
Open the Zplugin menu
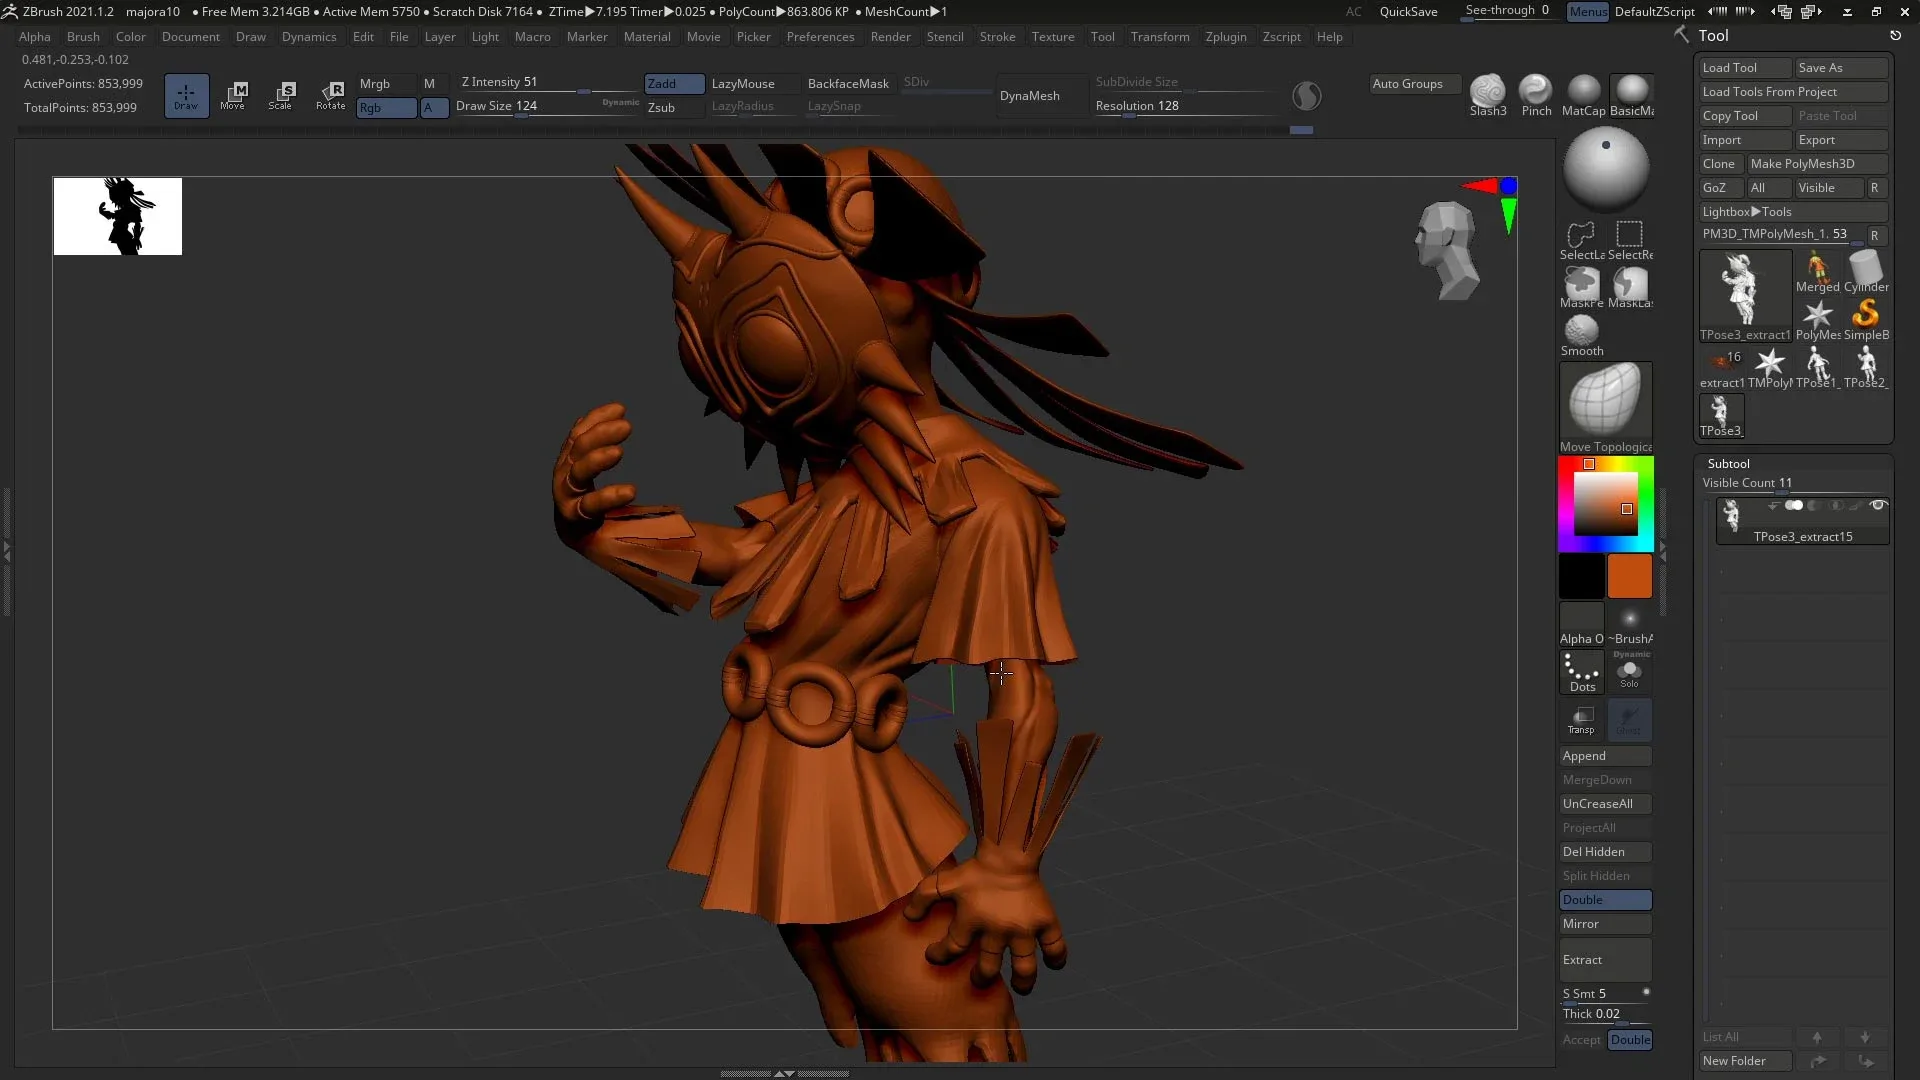tap(1227, 37)
